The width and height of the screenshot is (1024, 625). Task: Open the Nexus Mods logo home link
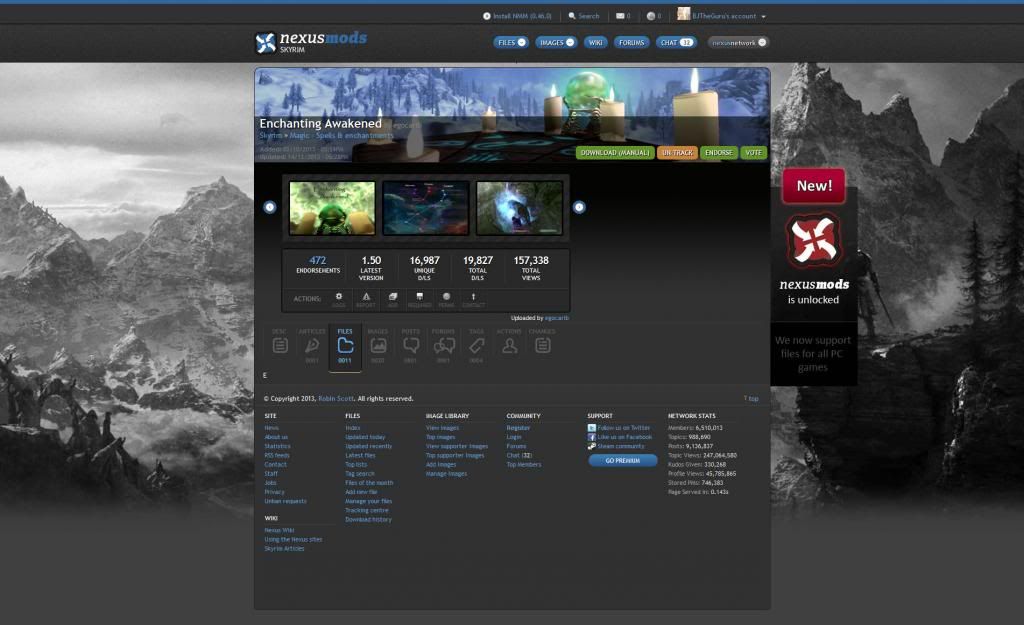[x=311, y=42]
